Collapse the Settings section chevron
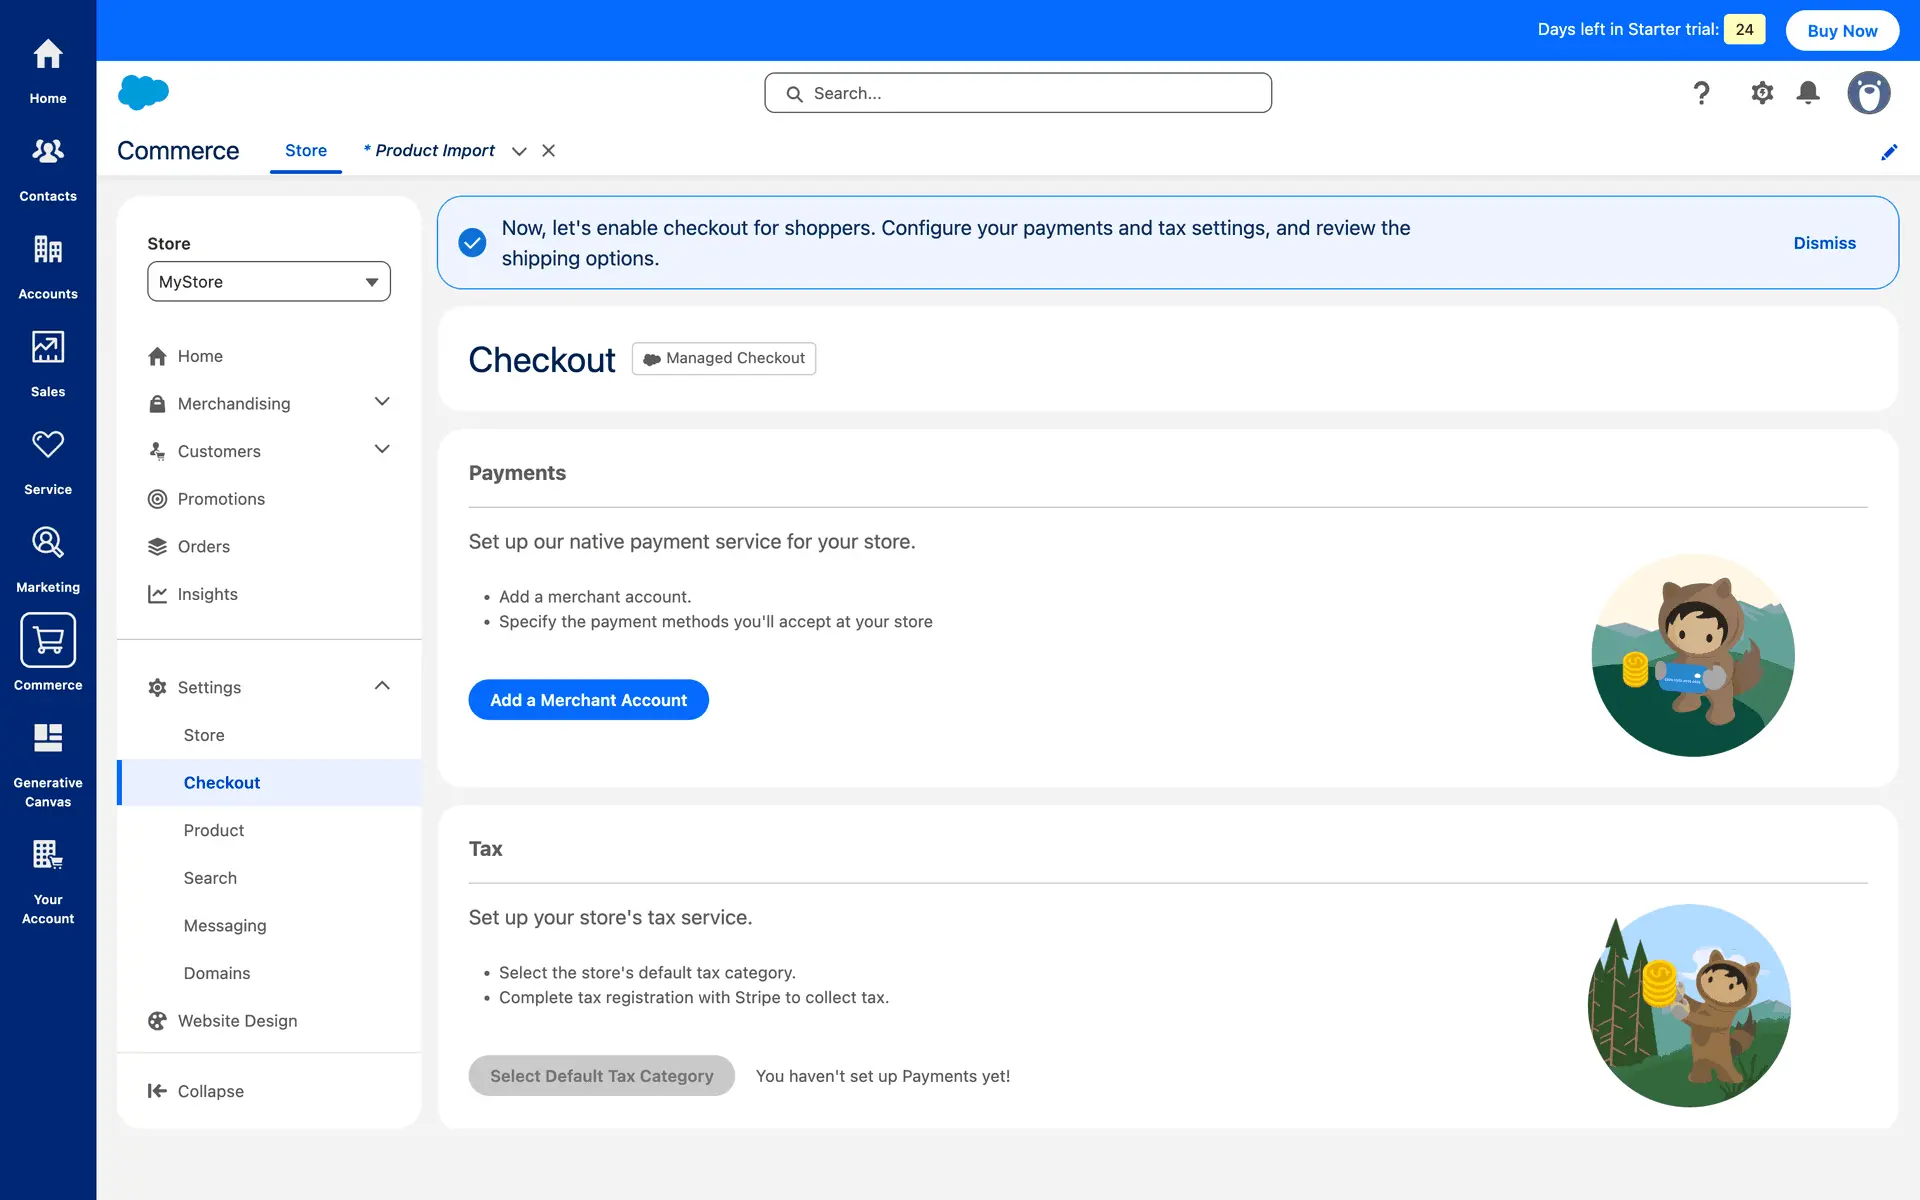This screenshot has height=1200, width=1920. (x=382, y=686)
